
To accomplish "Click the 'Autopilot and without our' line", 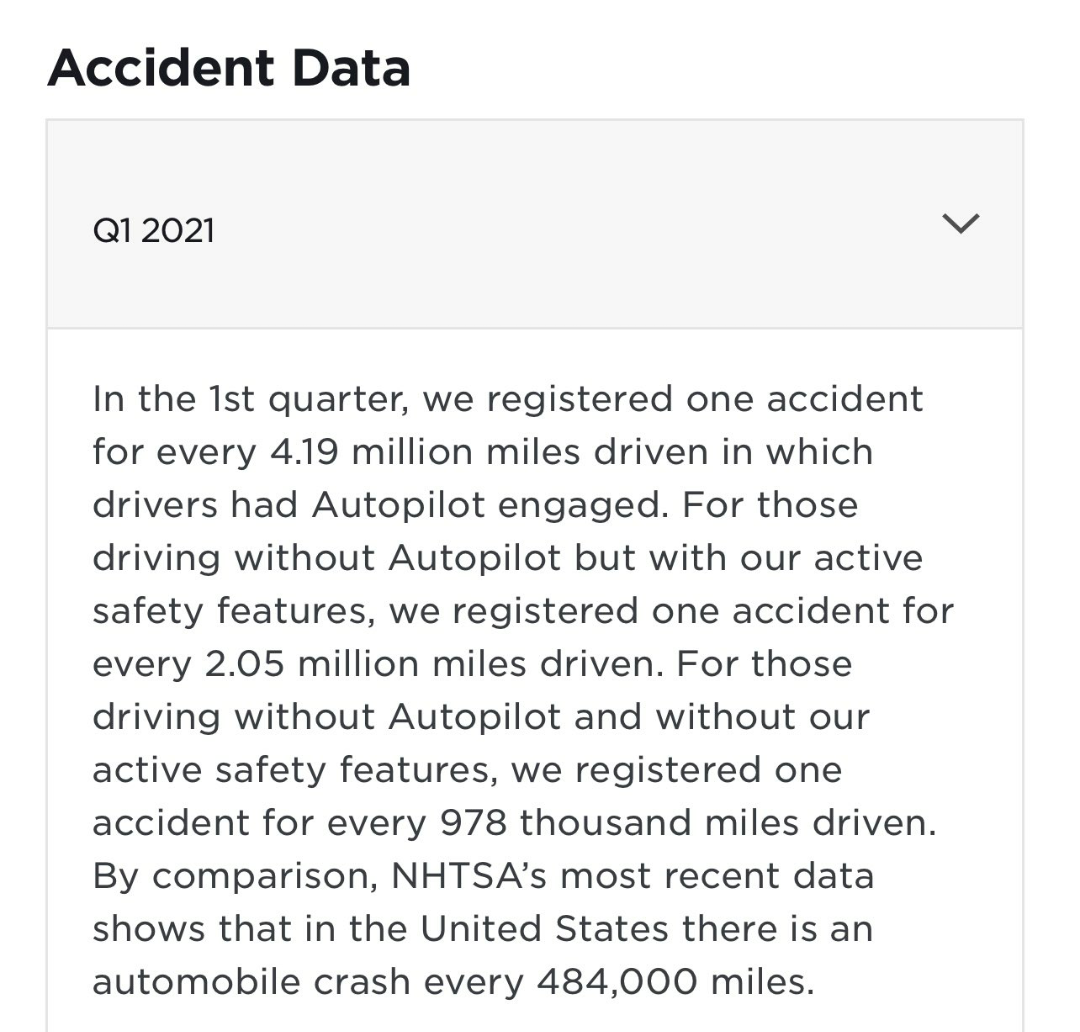I will [629, 717].
